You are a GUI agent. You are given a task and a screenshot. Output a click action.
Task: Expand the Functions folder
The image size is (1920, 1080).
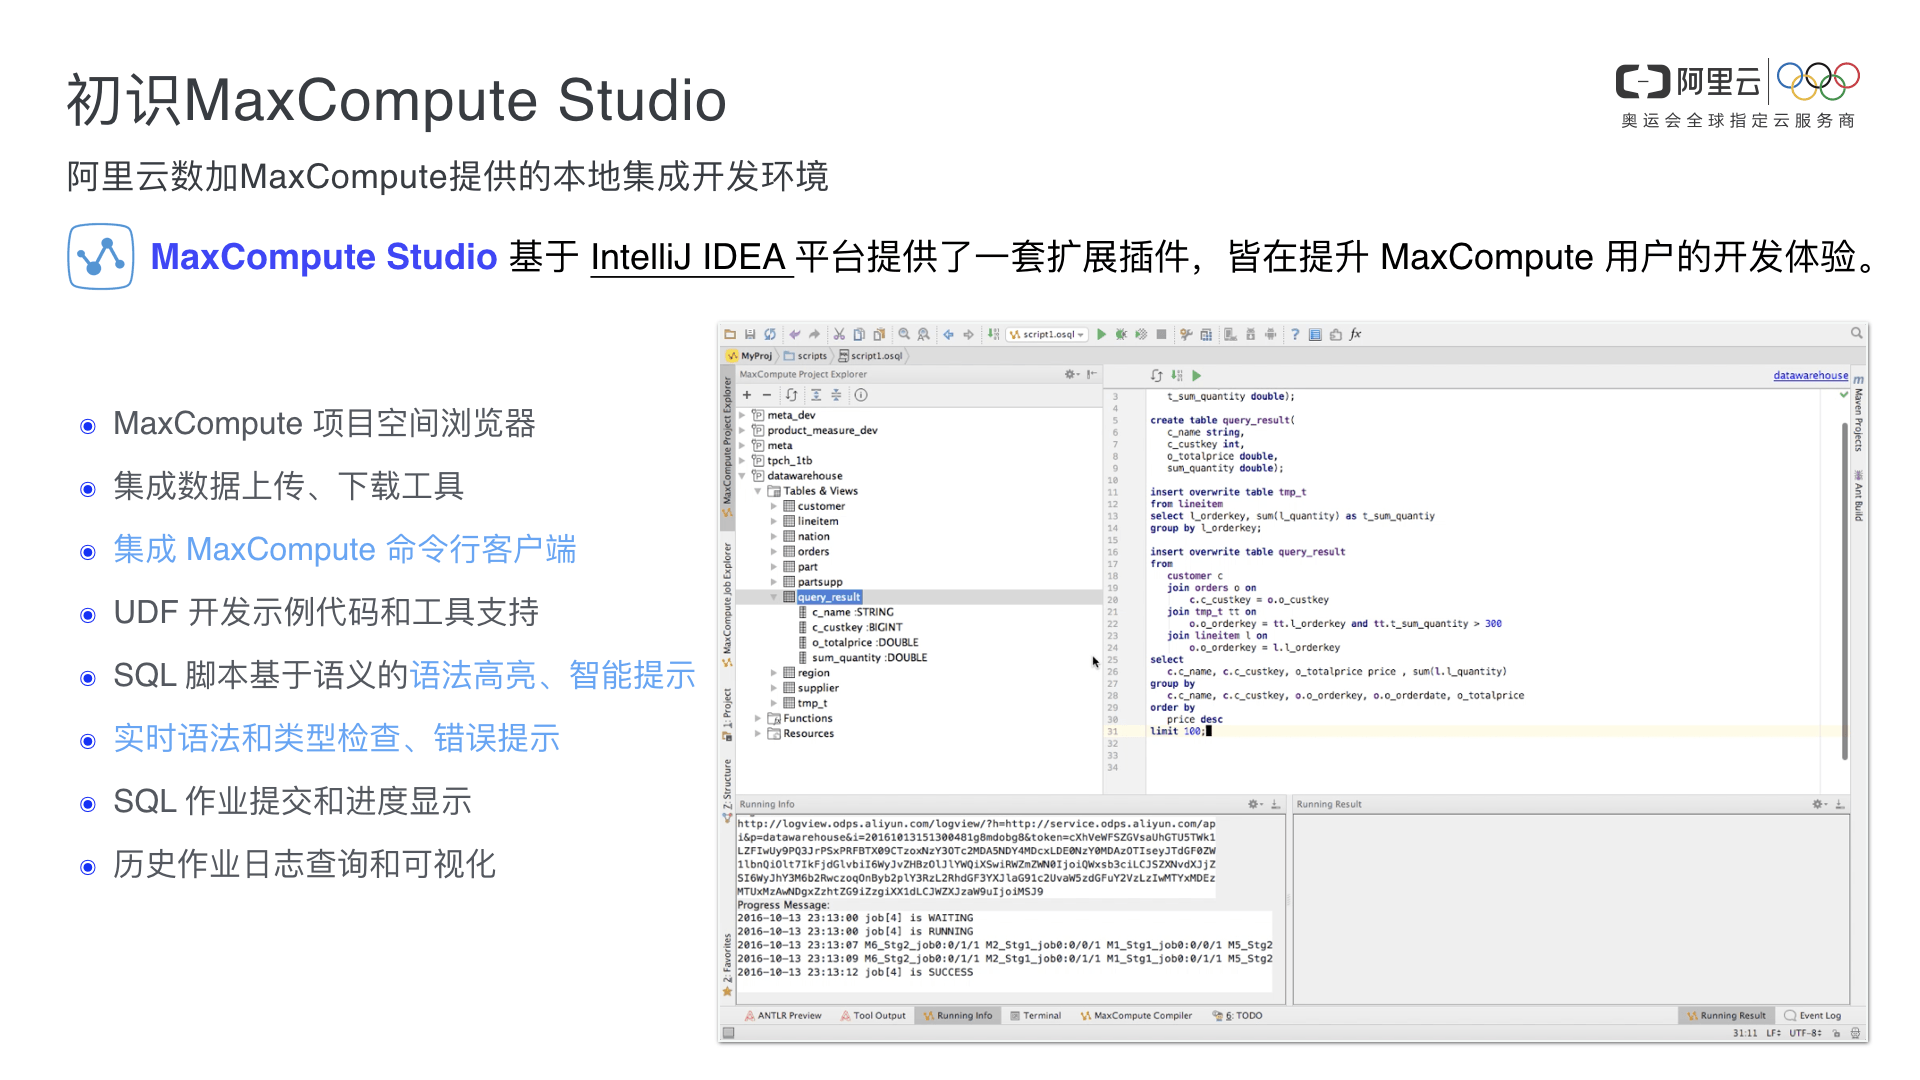point(758,719)
